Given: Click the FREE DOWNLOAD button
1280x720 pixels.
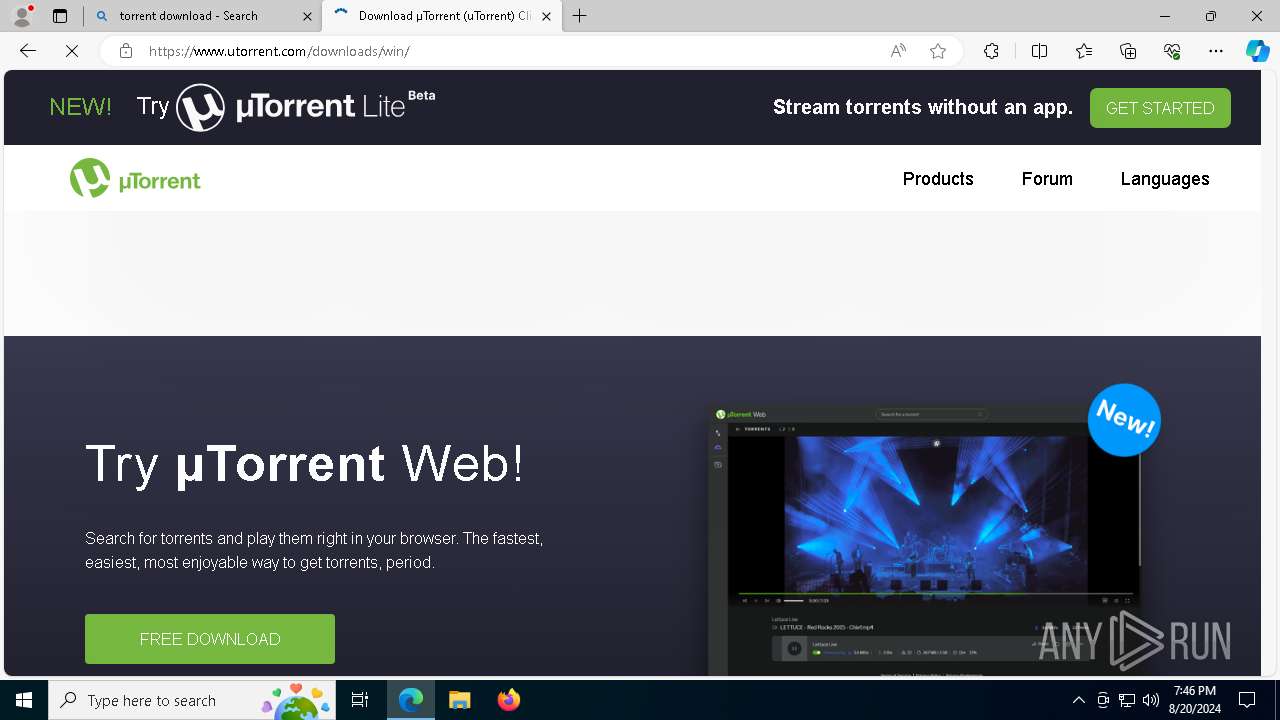Looking at the screenshot, I should tap(210, 639).
